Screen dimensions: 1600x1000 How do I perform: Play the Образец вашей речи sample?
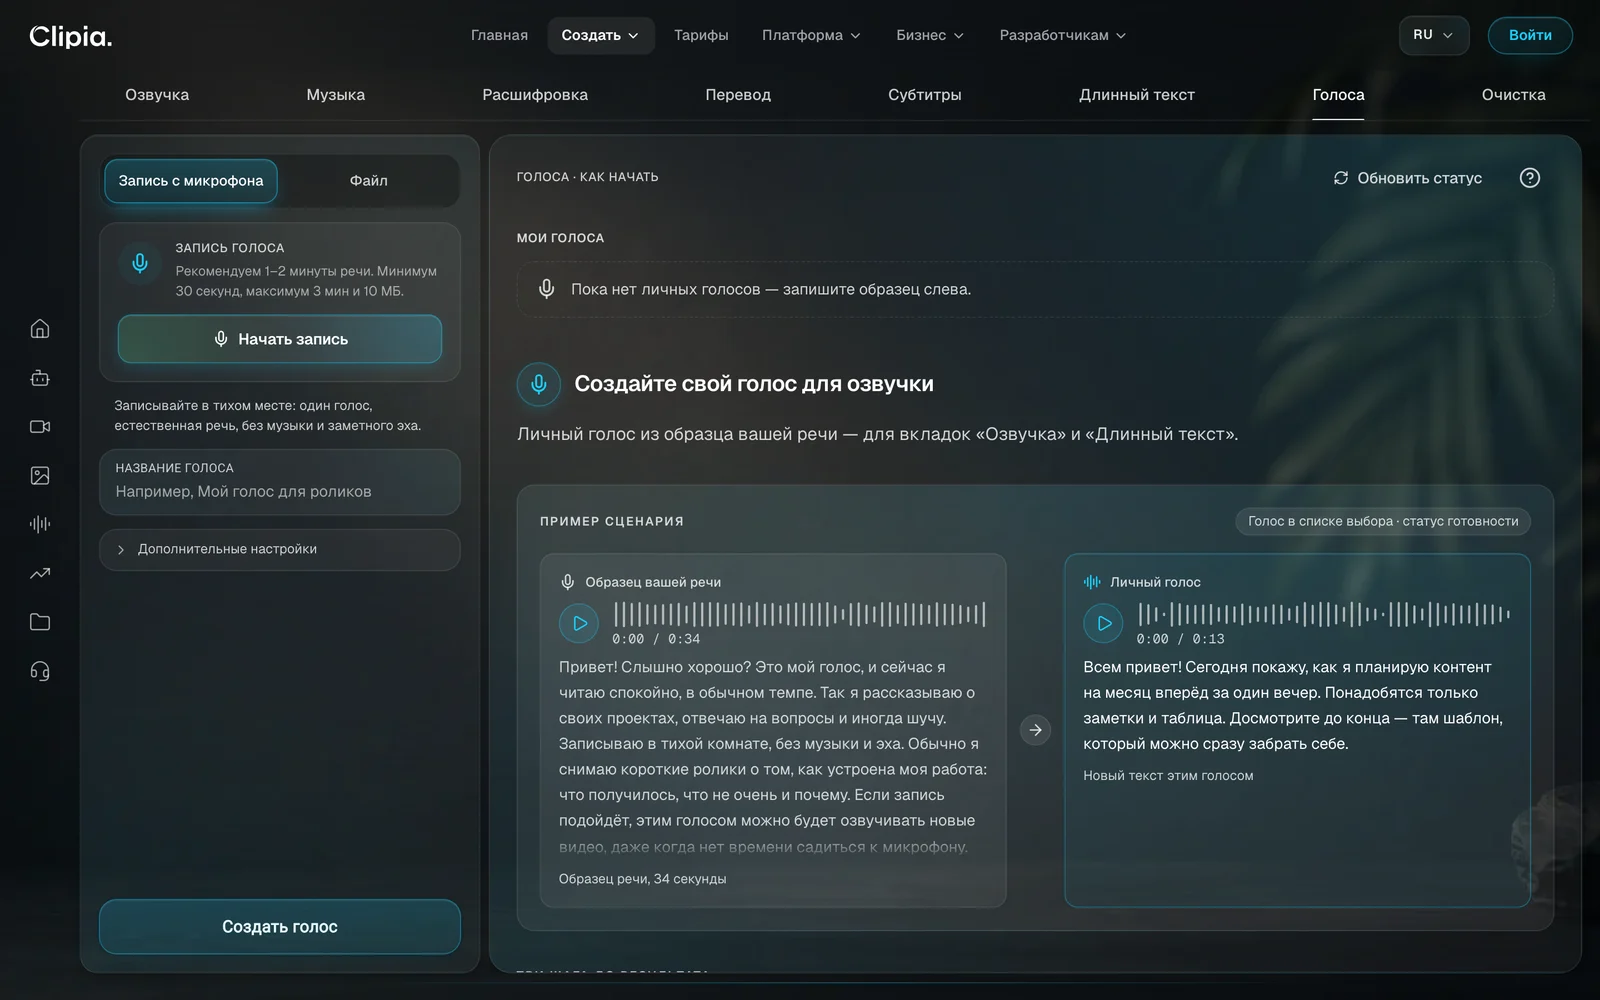(579, 623)
